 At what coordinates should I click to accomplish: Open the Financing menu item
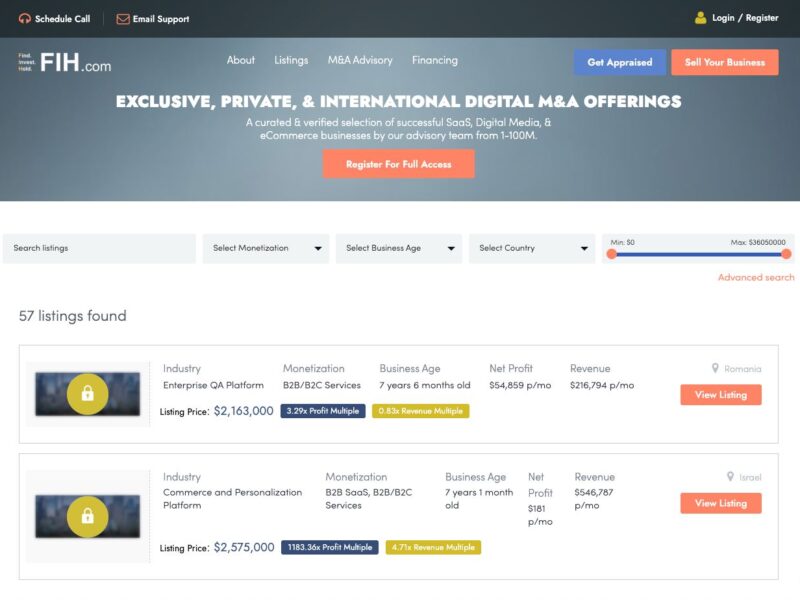click(435, 60)
